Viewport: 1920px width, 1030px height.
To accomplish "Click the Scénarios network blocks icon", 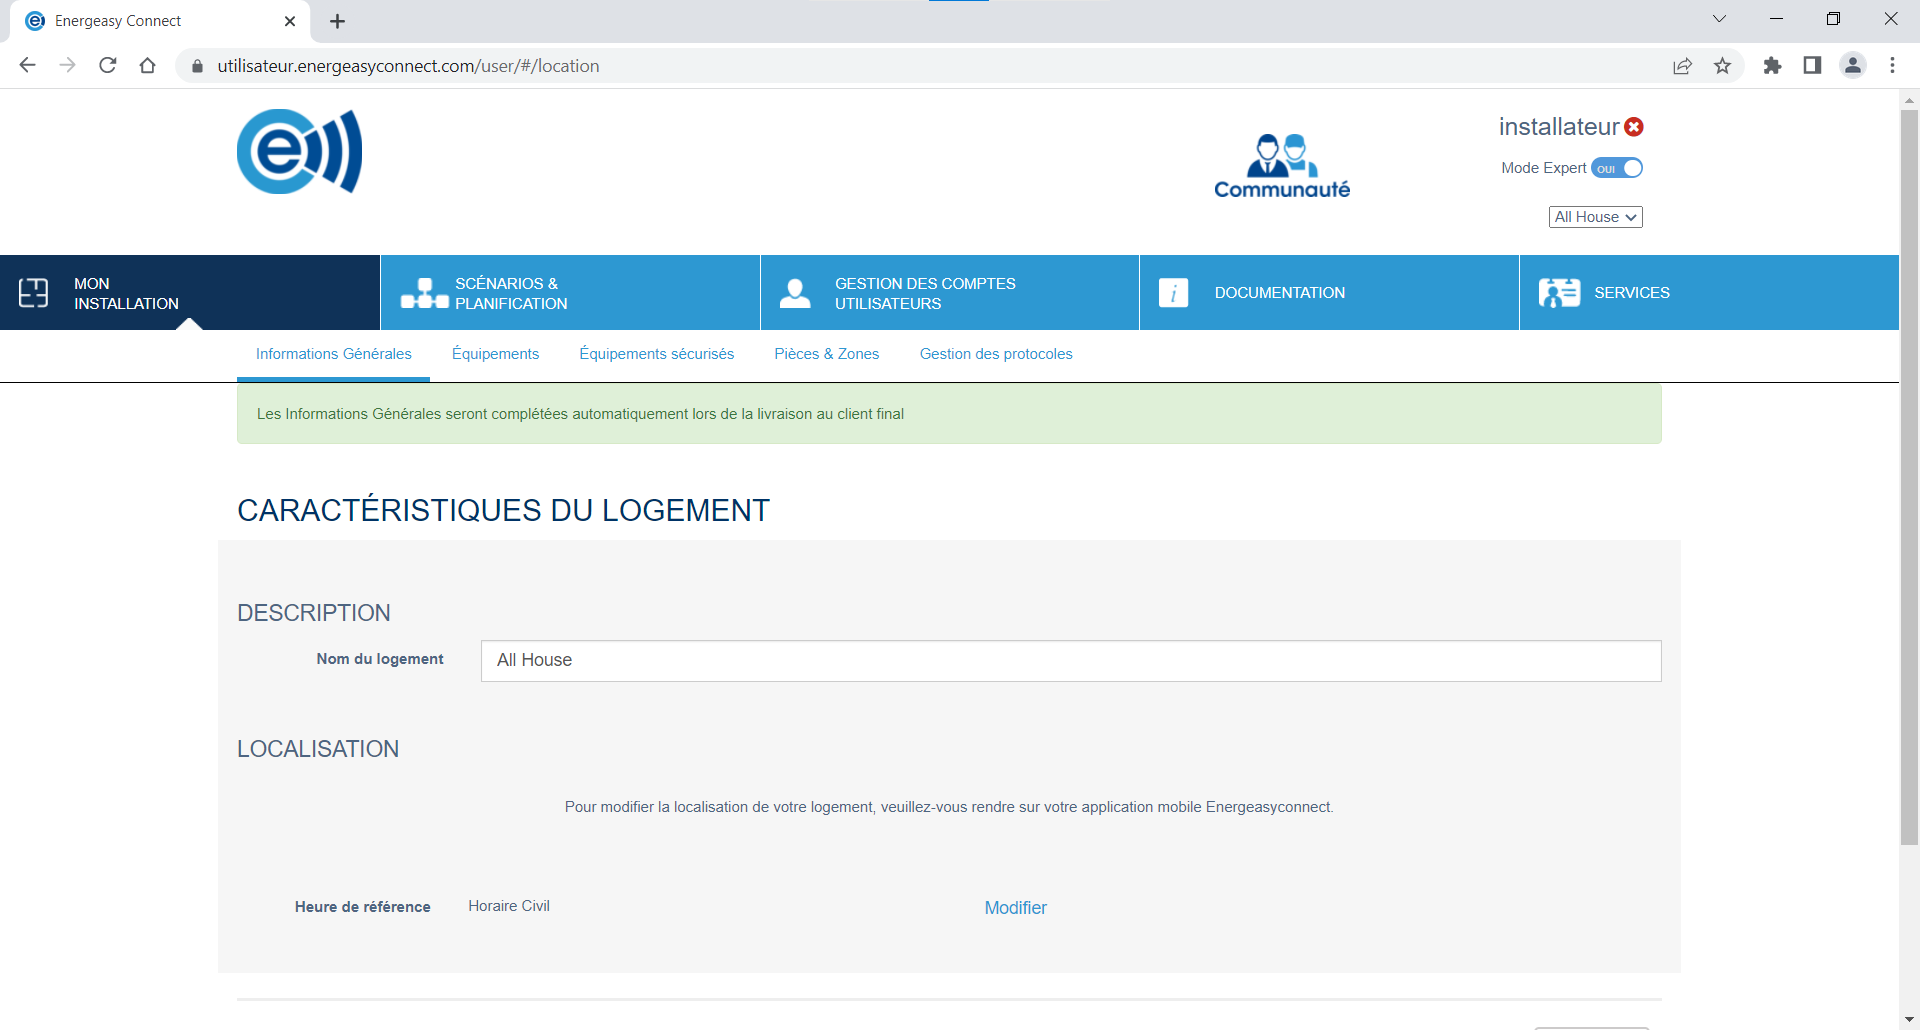I will pyautogui.click(x=425, y=293).
